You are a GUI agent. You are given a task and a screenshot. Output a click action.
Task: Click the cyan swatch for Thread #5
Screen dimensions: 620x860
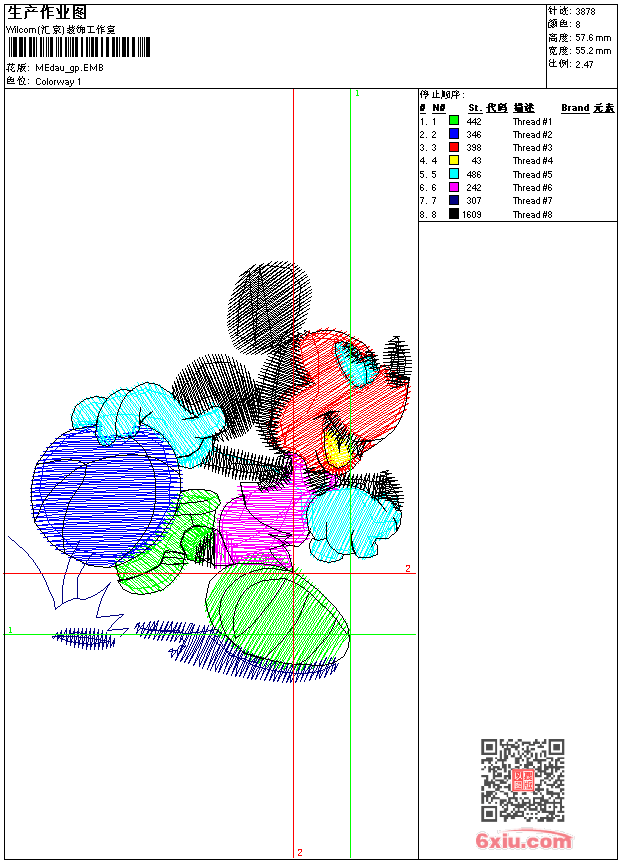coord(454,174)
